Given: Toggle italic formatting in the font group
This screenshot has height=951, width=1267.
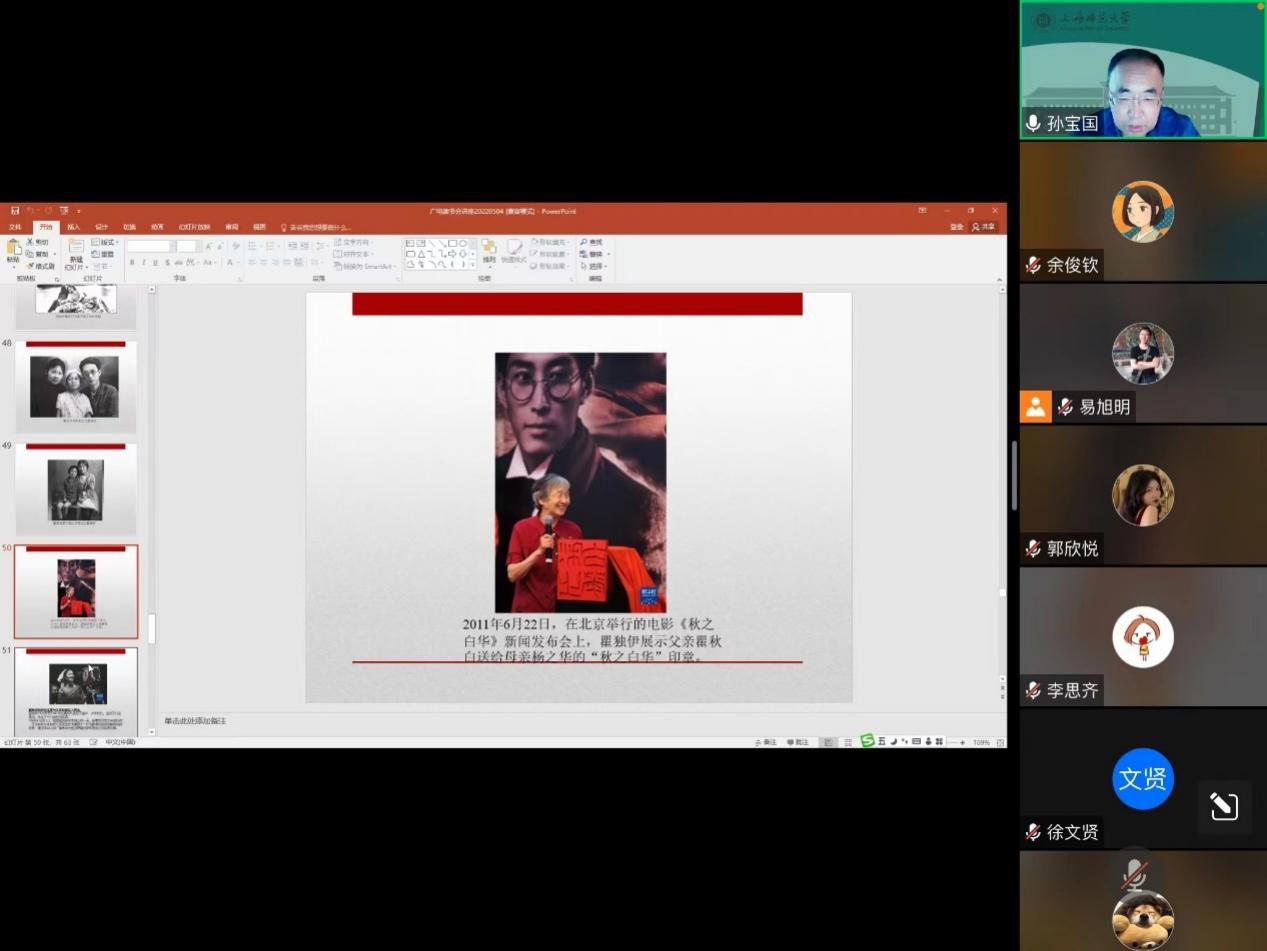Looking at the screenshot, I should point(143,263).
